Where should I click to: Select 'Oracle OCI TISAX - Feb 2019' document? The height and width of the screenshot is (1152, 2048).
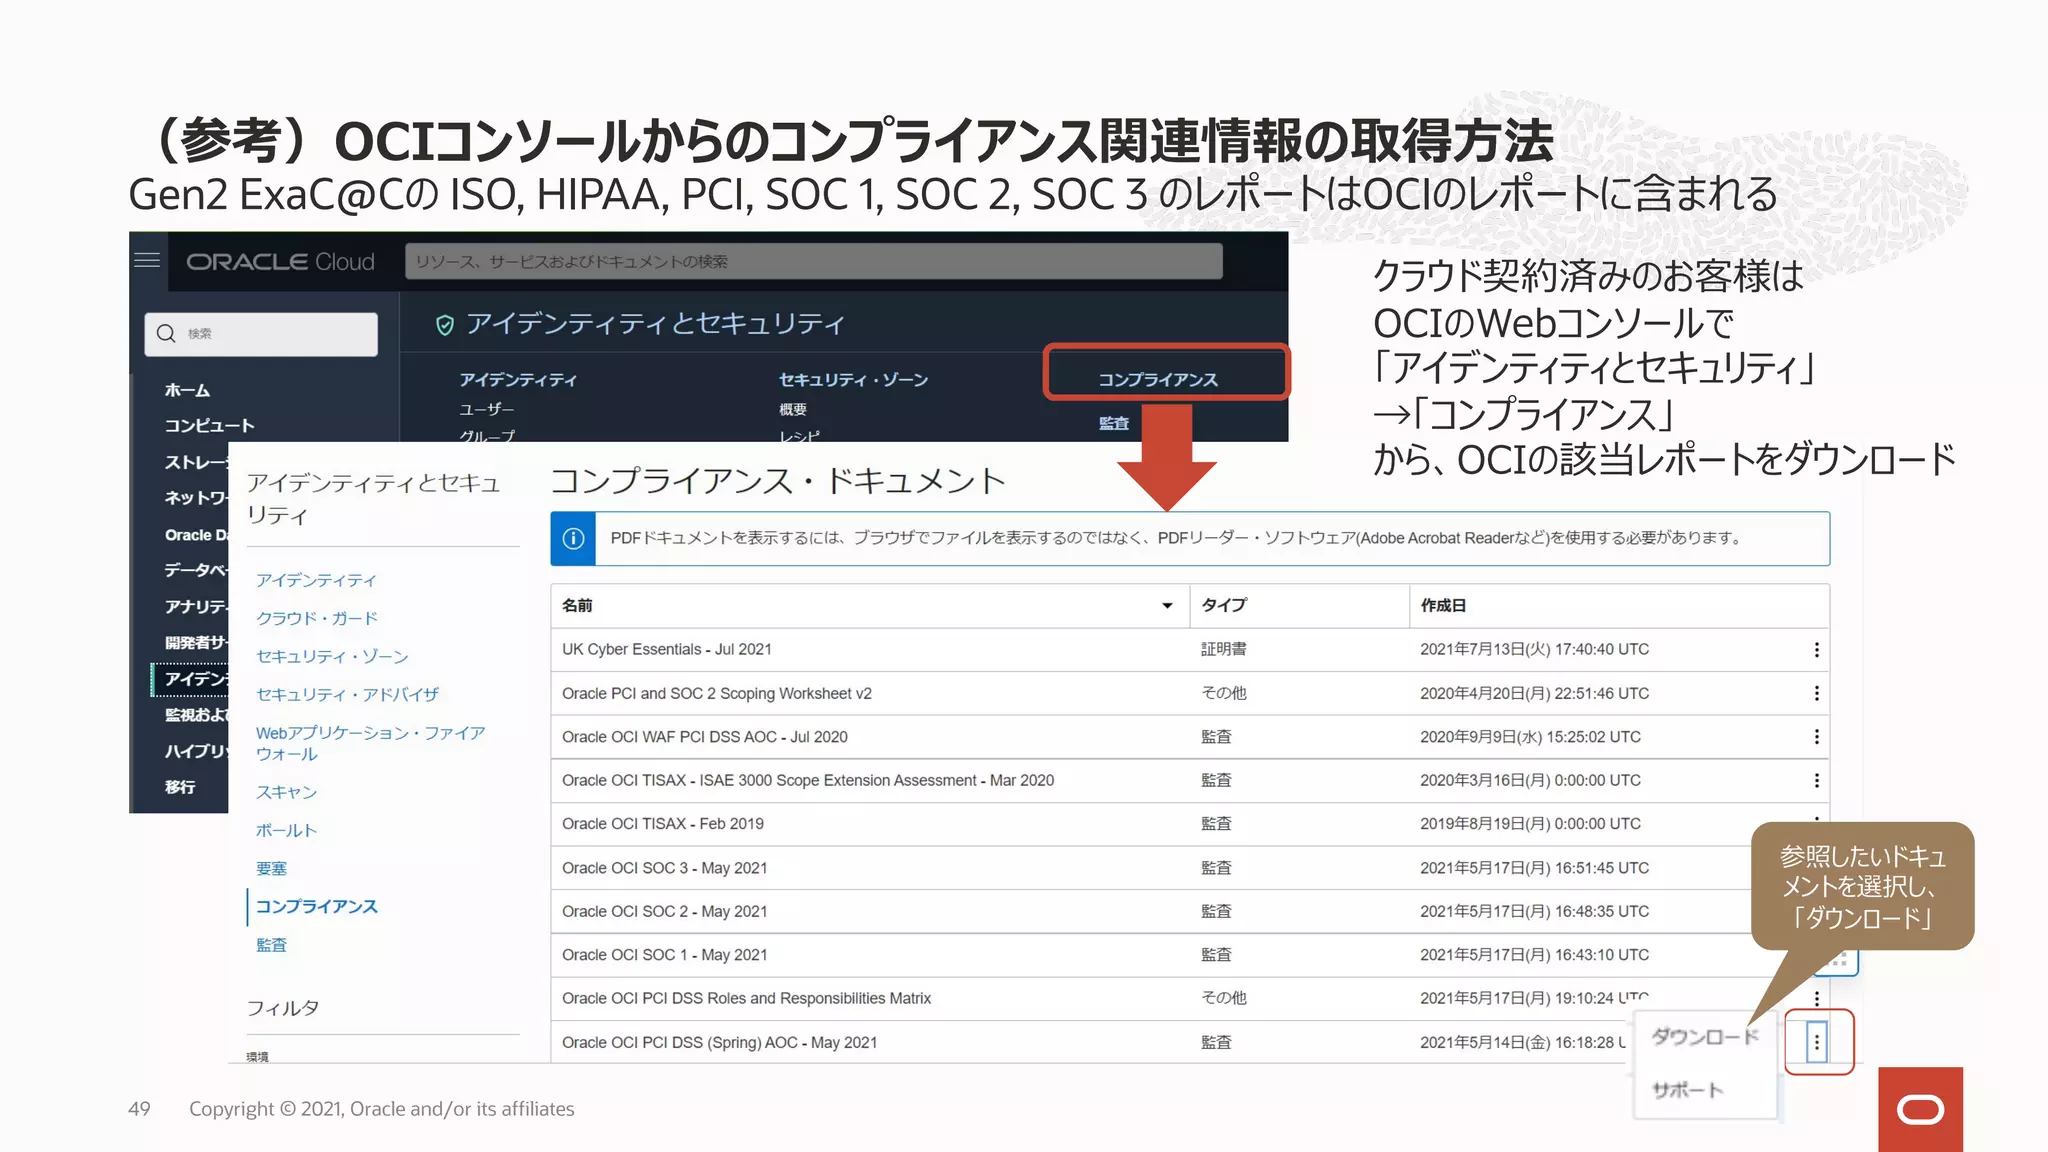tap(663, 824)
